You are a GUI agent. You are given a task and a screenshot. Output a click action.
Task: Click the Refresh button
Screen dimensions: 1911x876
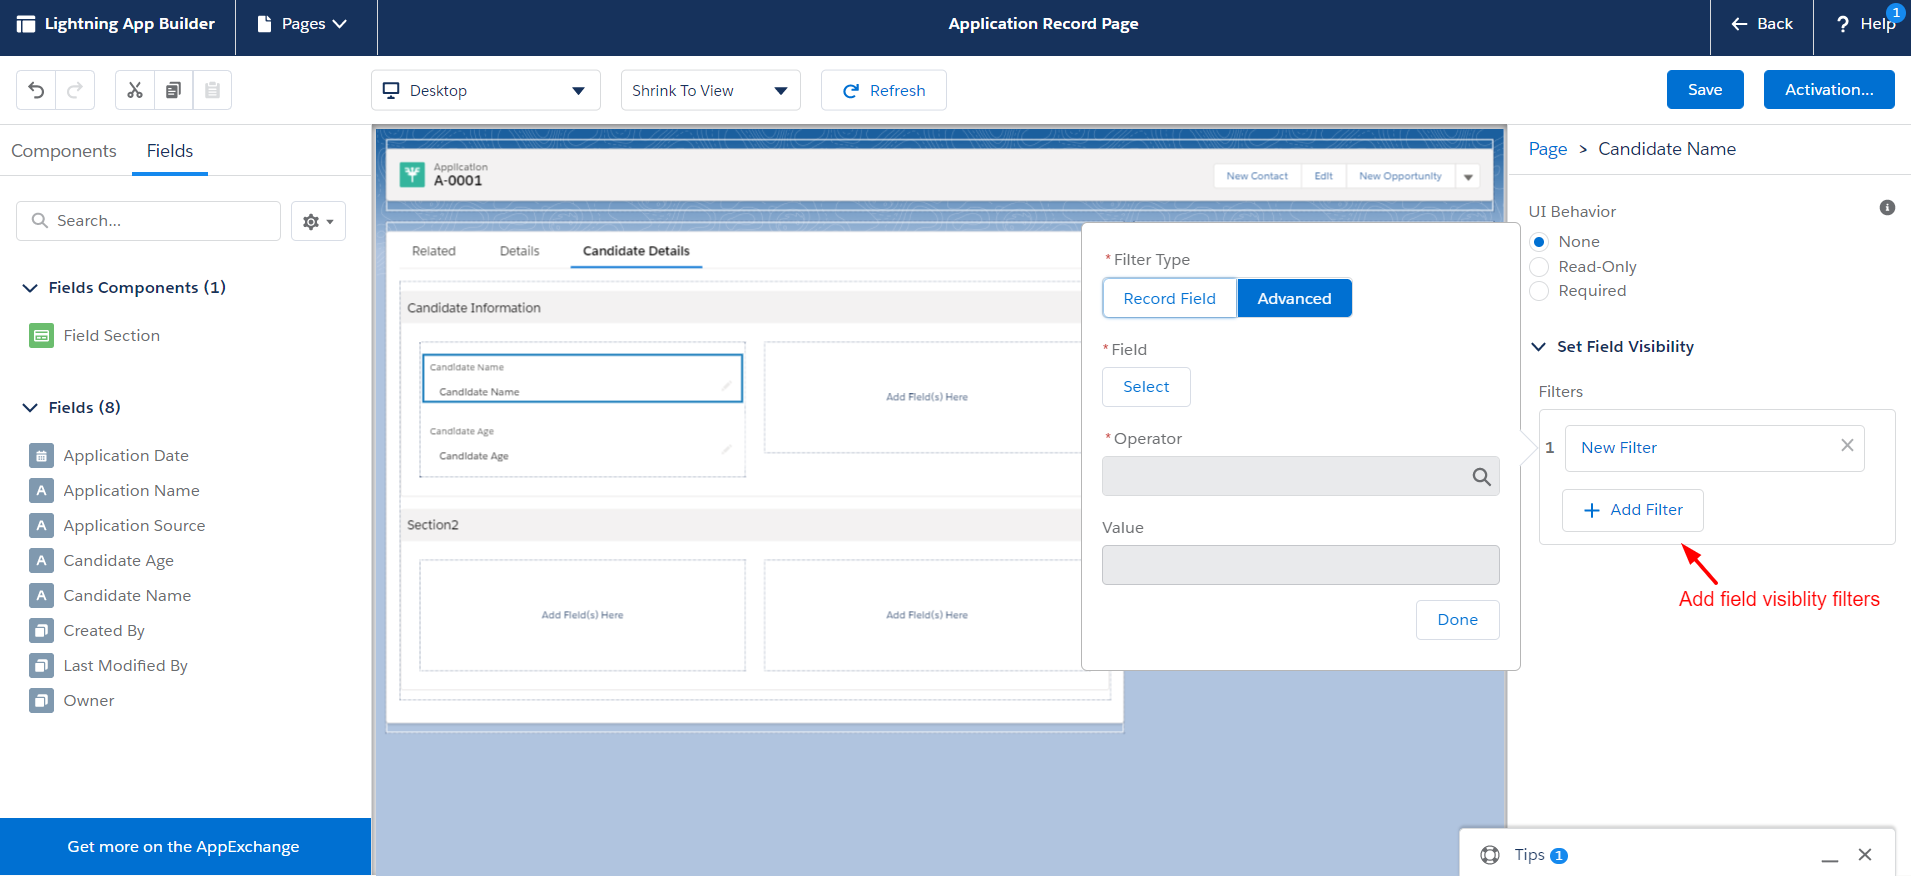(884, 90)
